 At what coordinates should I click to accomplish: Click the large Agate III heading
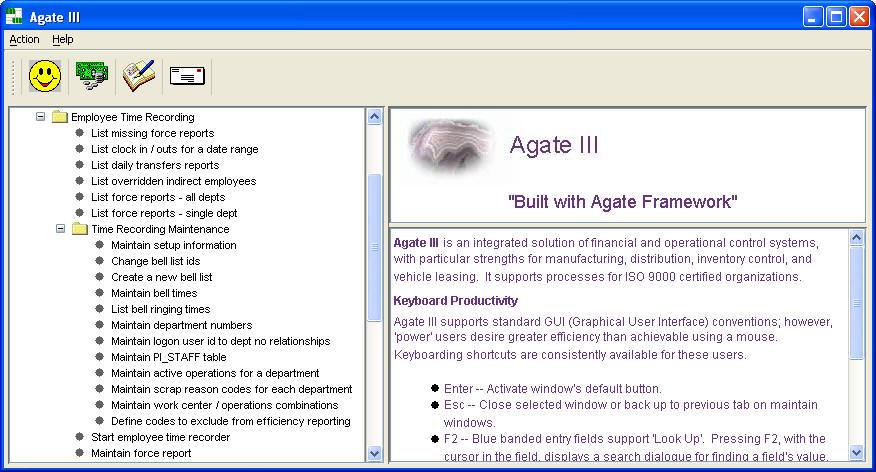[554, 145]
